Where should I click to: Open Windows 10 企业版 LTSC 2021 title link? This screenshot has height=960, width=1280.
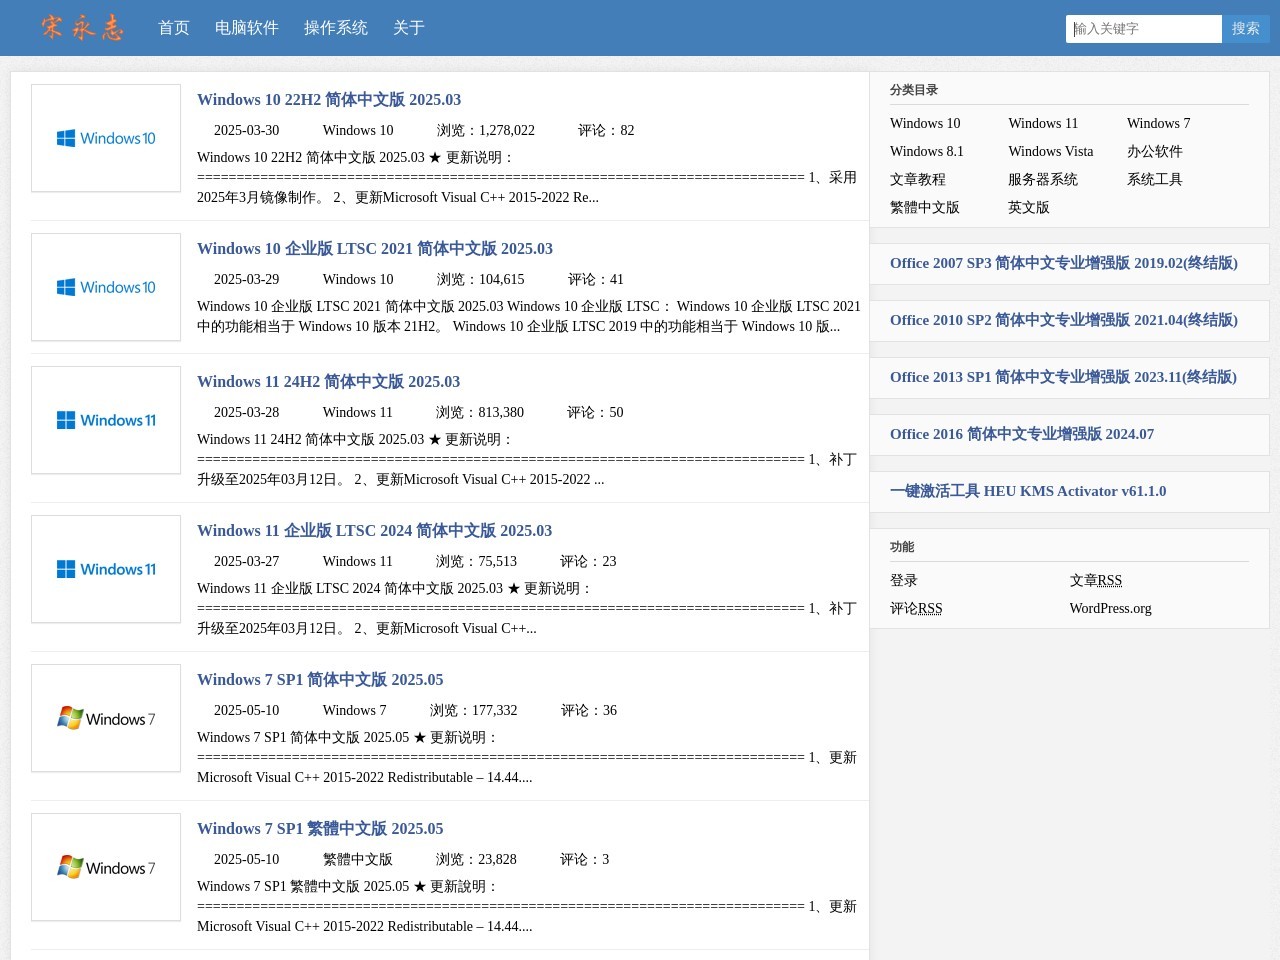pos(375,249)
